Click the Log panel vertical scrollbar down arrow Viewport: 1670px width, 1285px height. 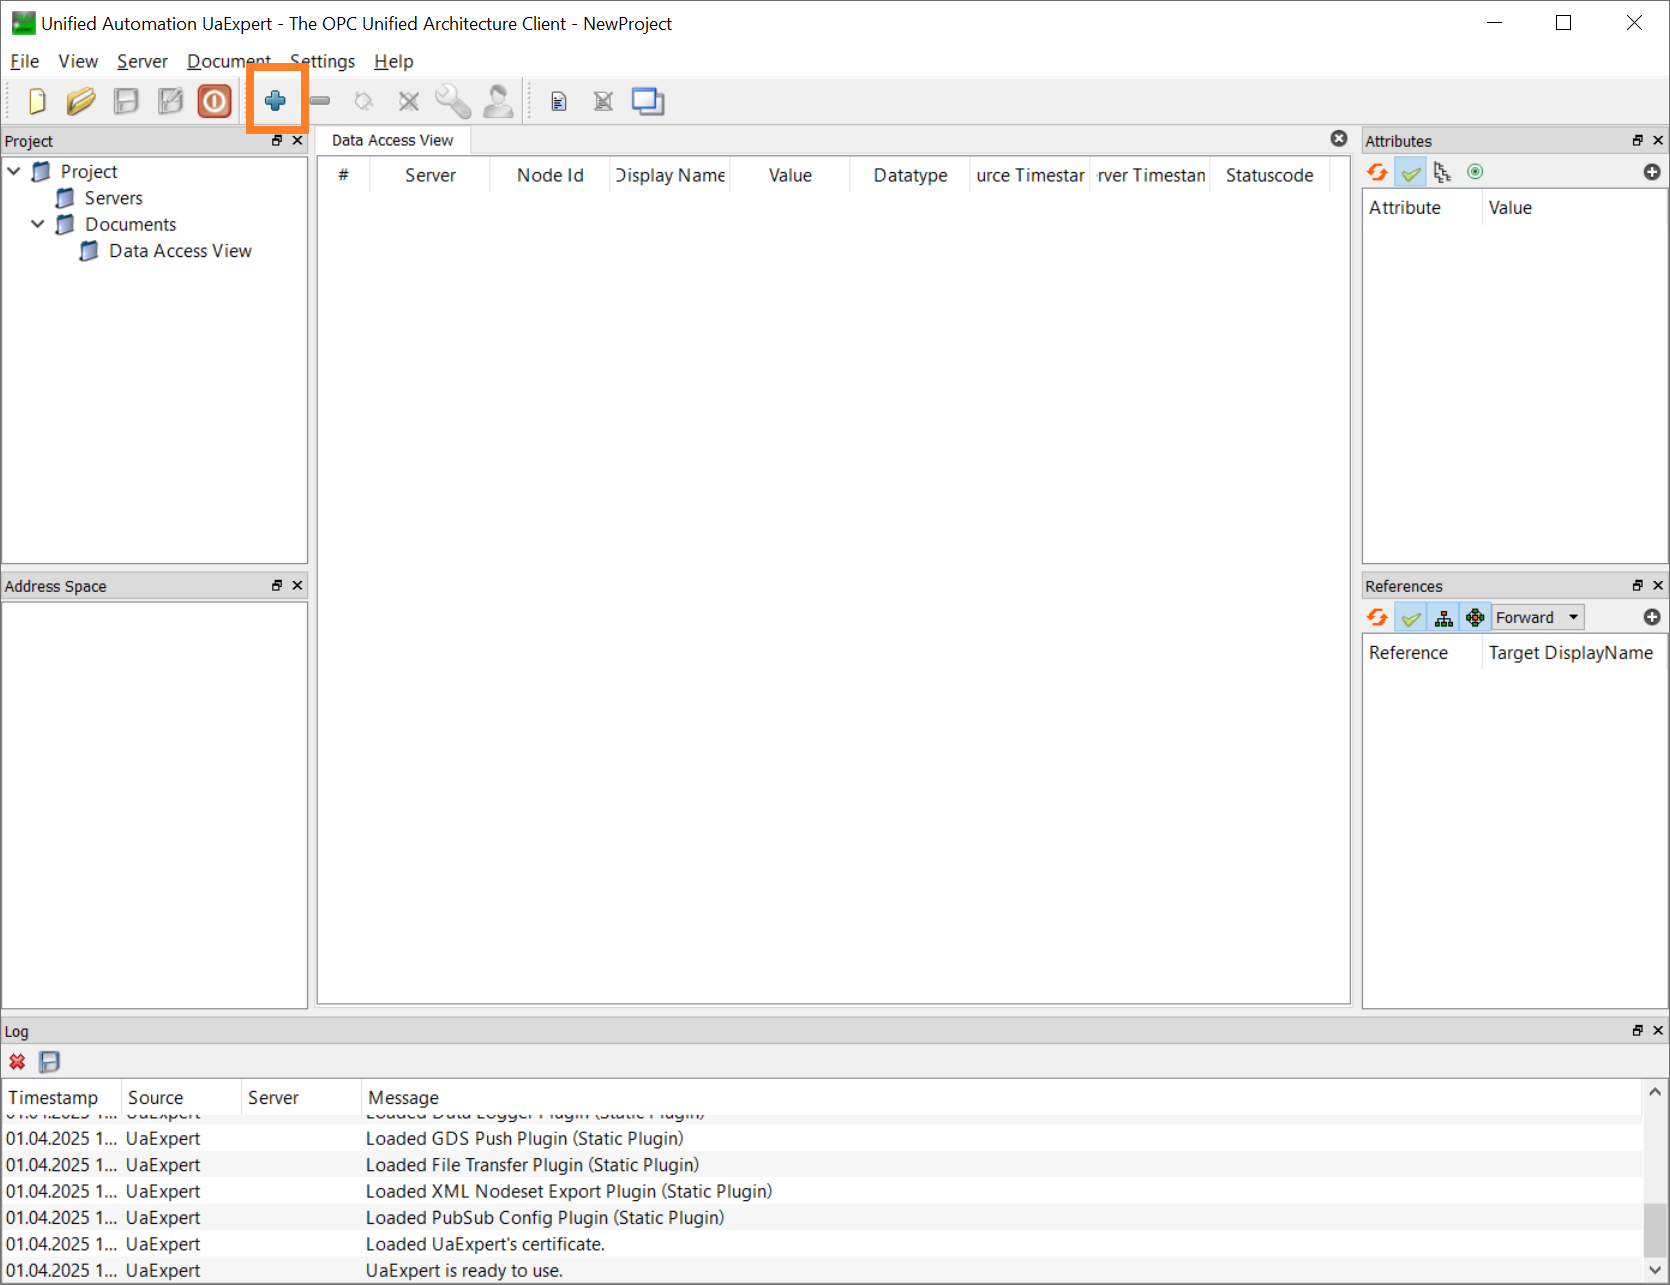click(x=1655, y=1270)
